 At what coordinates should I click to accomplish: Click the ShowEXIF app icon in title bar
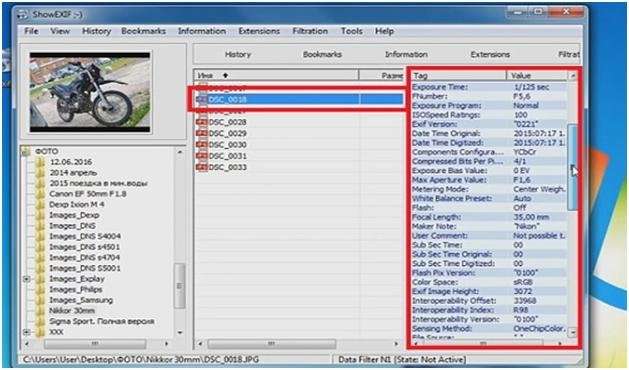23,14
